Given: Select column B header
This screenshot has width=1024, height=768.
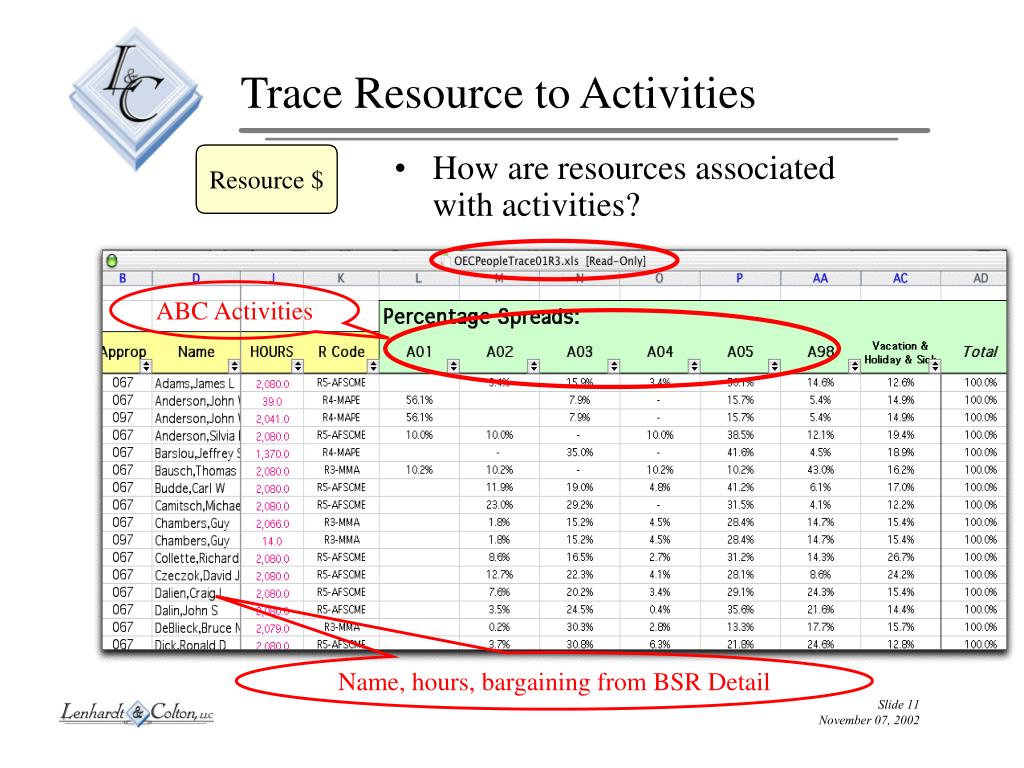Looking at the screenshot, I should (x=123, y=278).
